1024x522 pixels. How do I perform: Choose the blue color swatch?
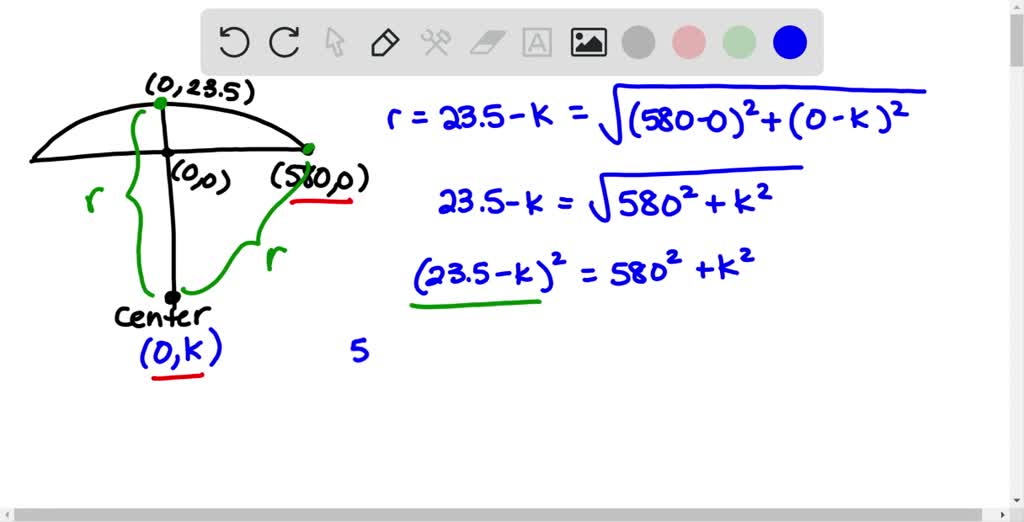click(790, 42)
